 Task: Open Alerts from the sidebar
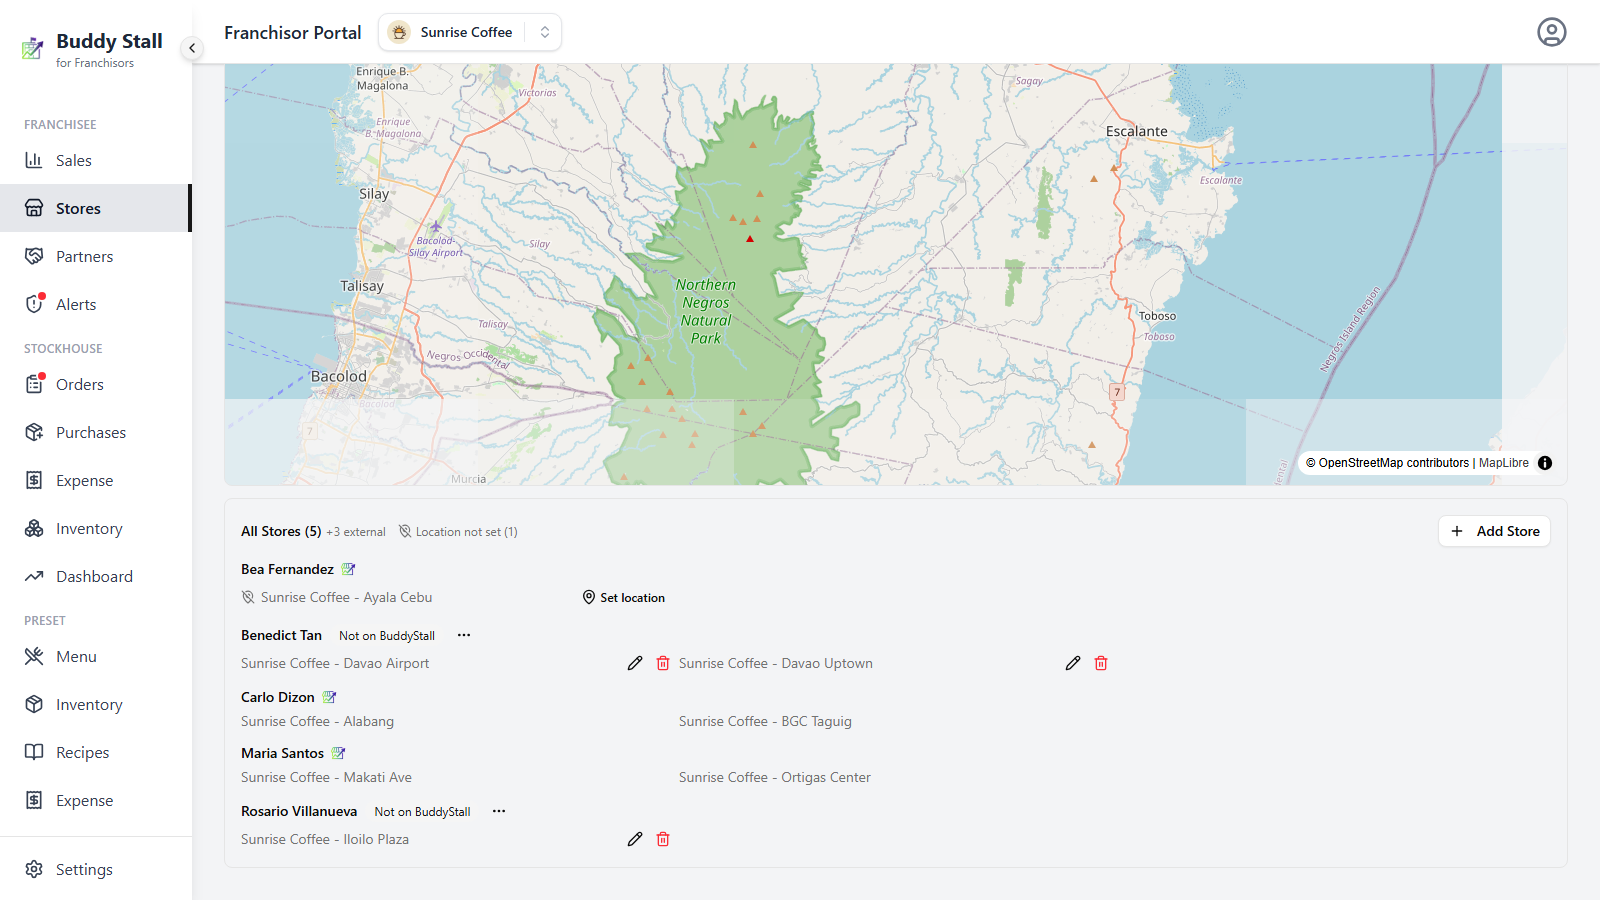[96, 304]
